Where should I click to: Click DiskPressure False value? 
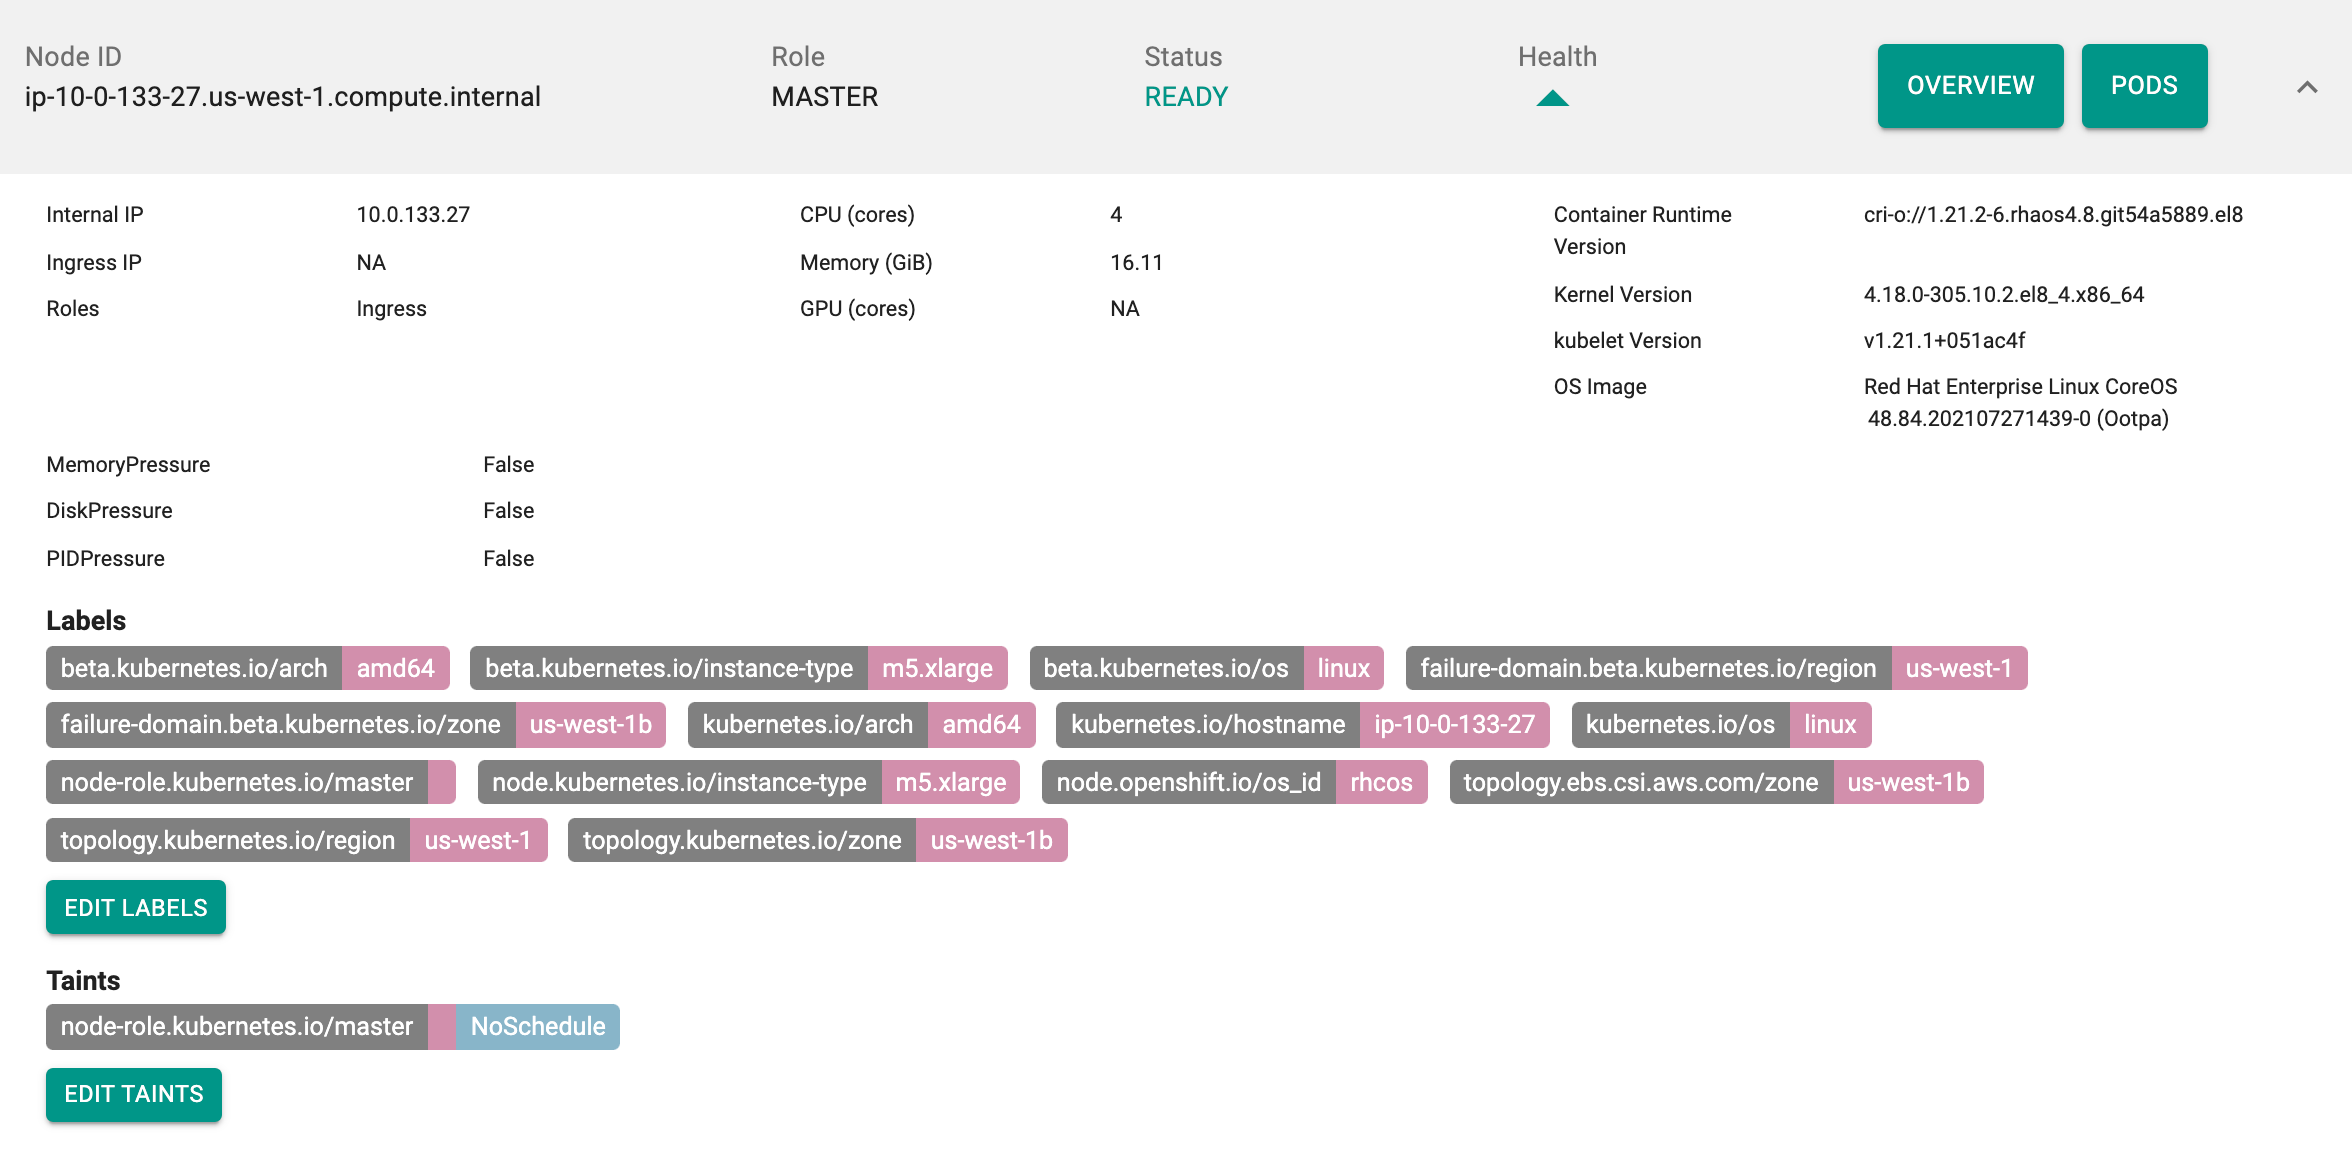508,511
